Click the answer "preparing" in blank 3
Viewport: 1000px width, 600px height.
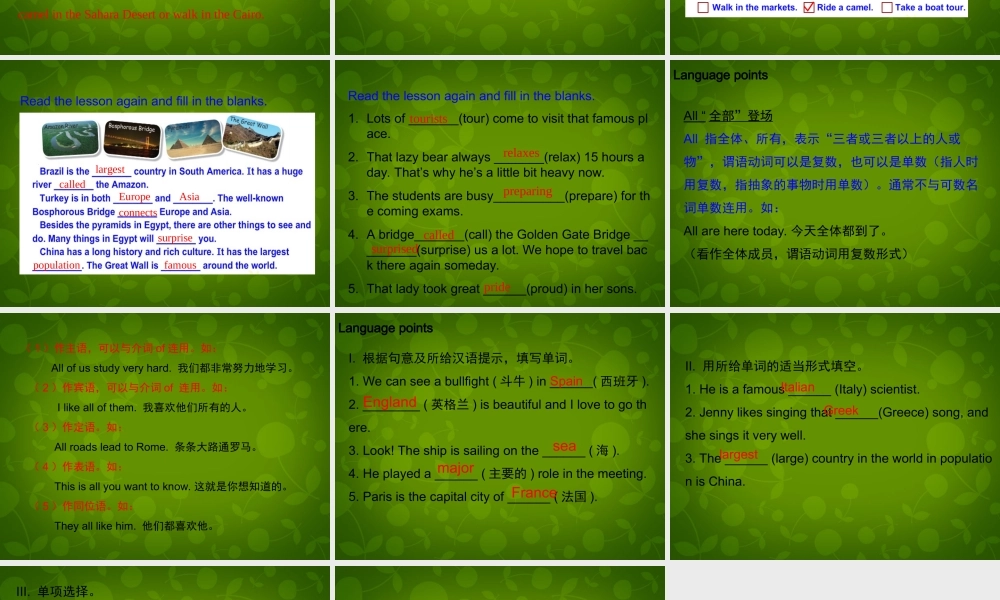pos(527,192)
